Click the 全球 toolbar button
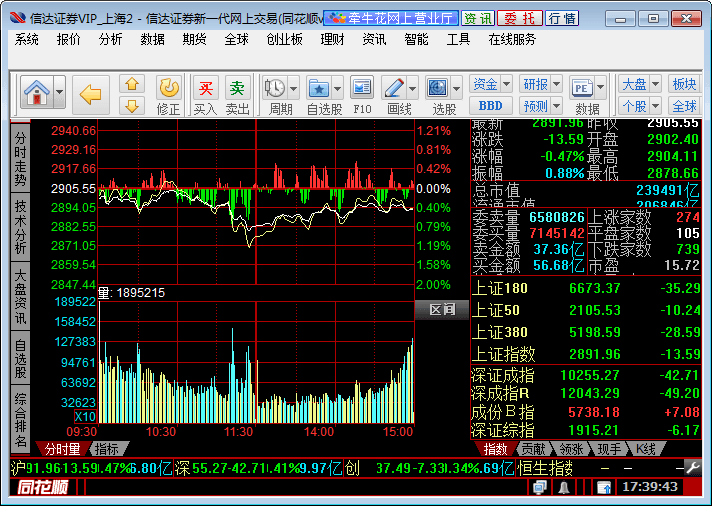 [x=684, y=106]
